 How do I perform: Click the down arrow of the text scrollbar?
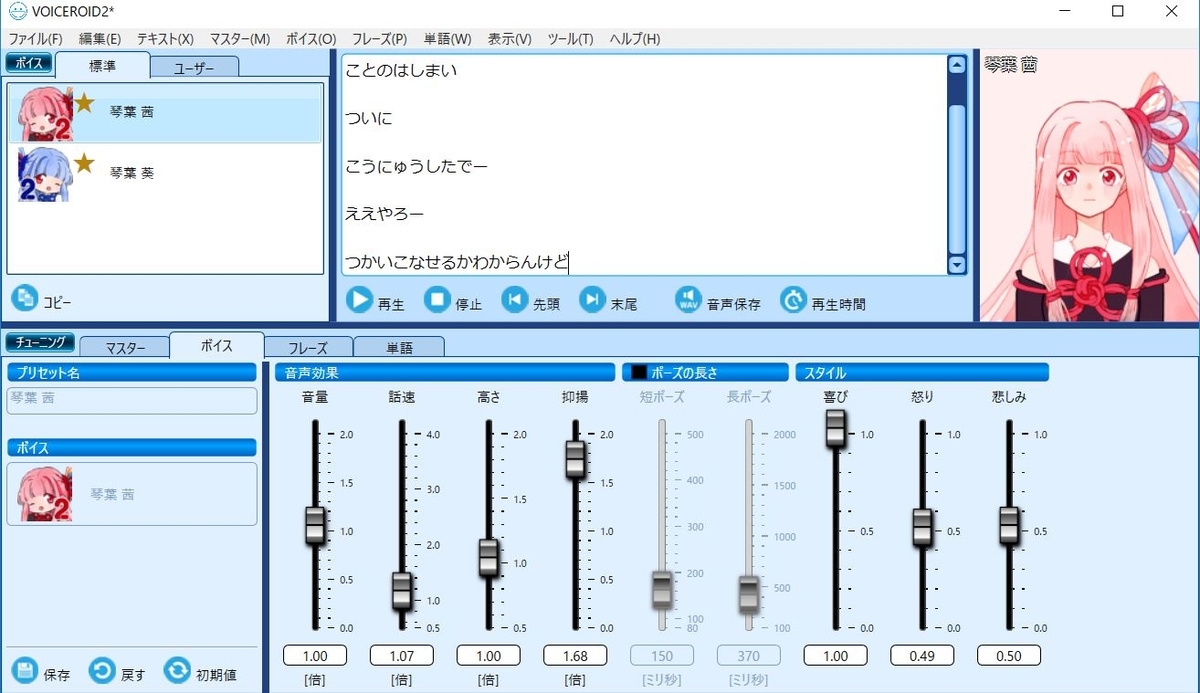click(x=957, y=265)
